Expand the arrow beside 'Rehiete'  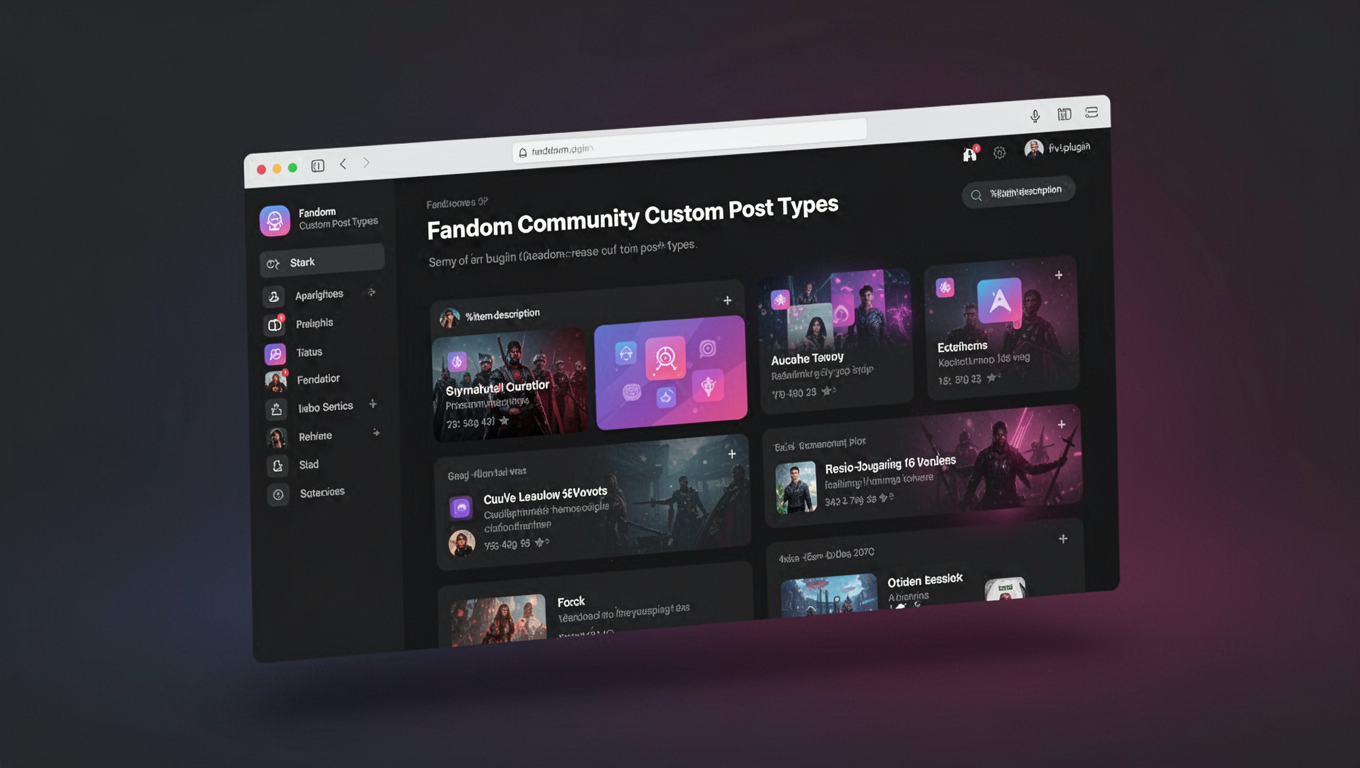376,433
